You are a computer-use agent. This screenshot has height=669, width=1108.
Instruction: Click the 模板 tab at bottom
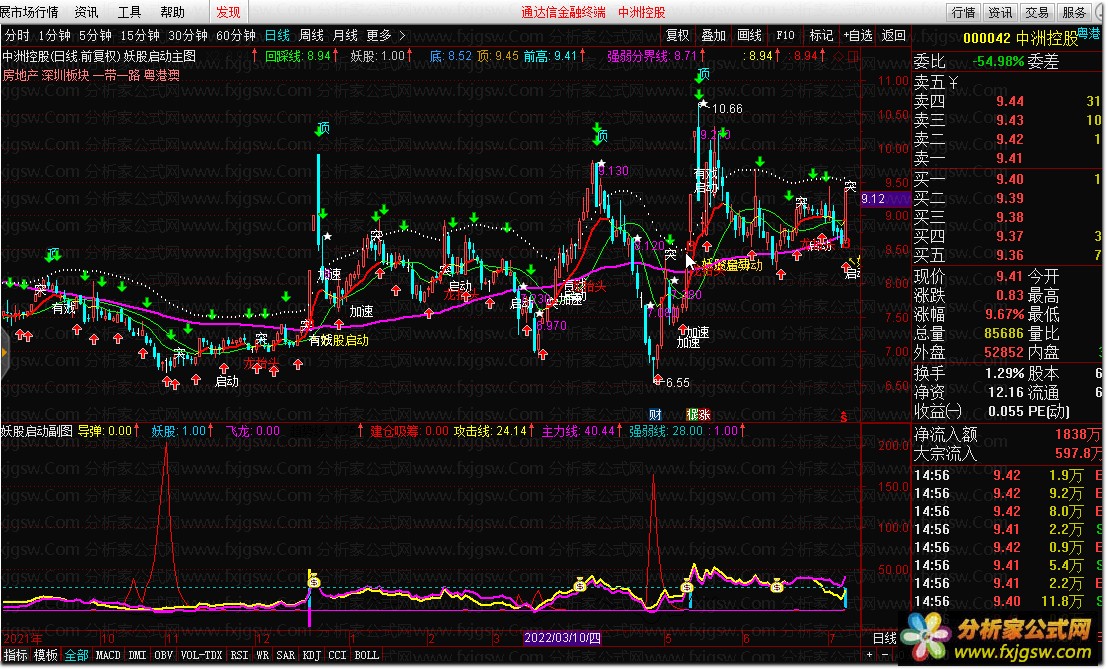point(46,656)
